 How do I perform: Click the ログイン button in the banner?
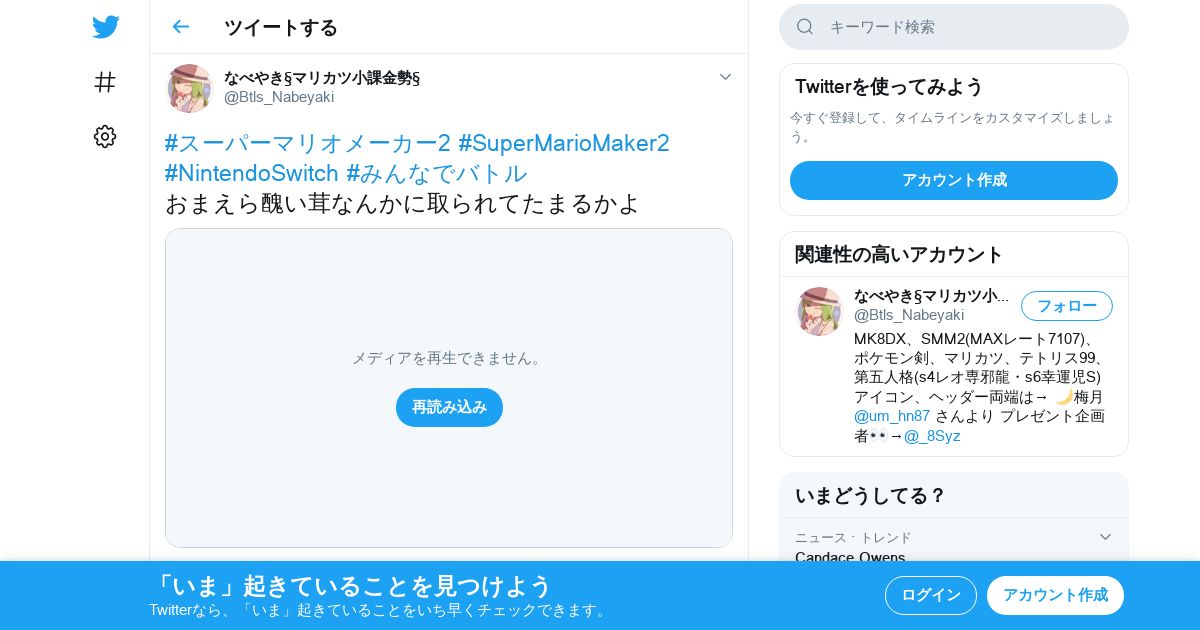tap(931, 595)
